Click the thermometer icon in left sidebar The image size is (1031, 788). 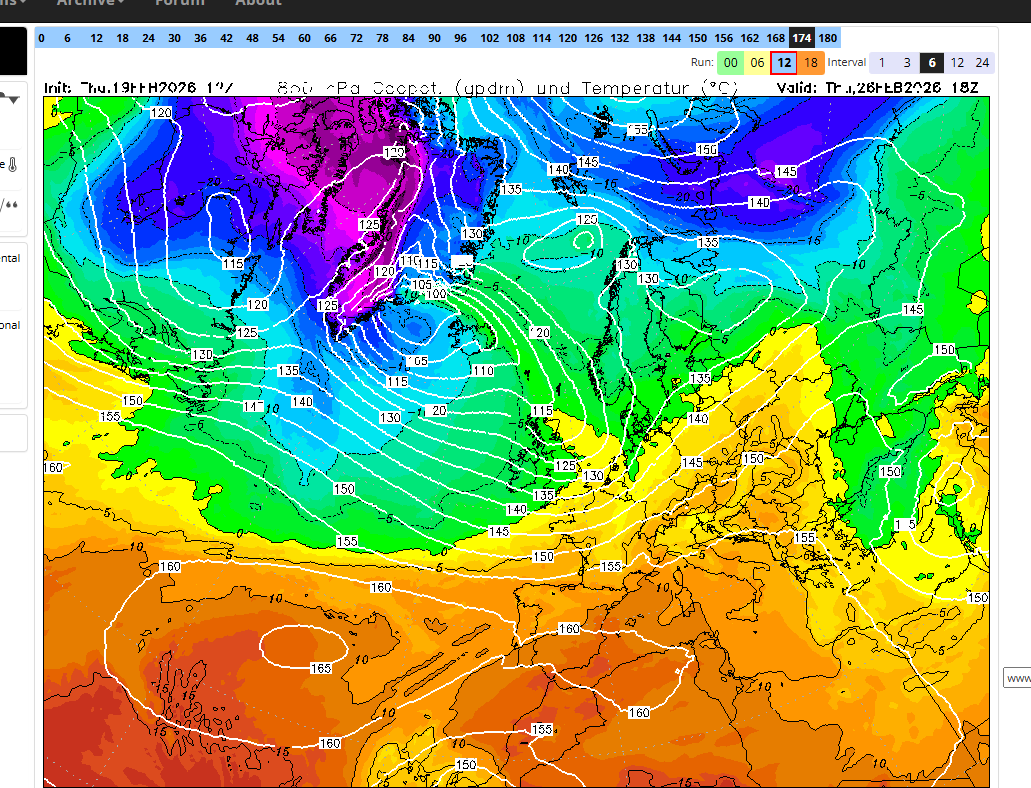(12, 166)
